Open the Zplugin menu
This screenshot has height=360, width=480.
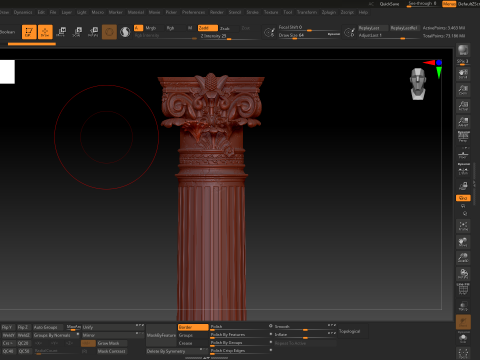tap(329, 12)
